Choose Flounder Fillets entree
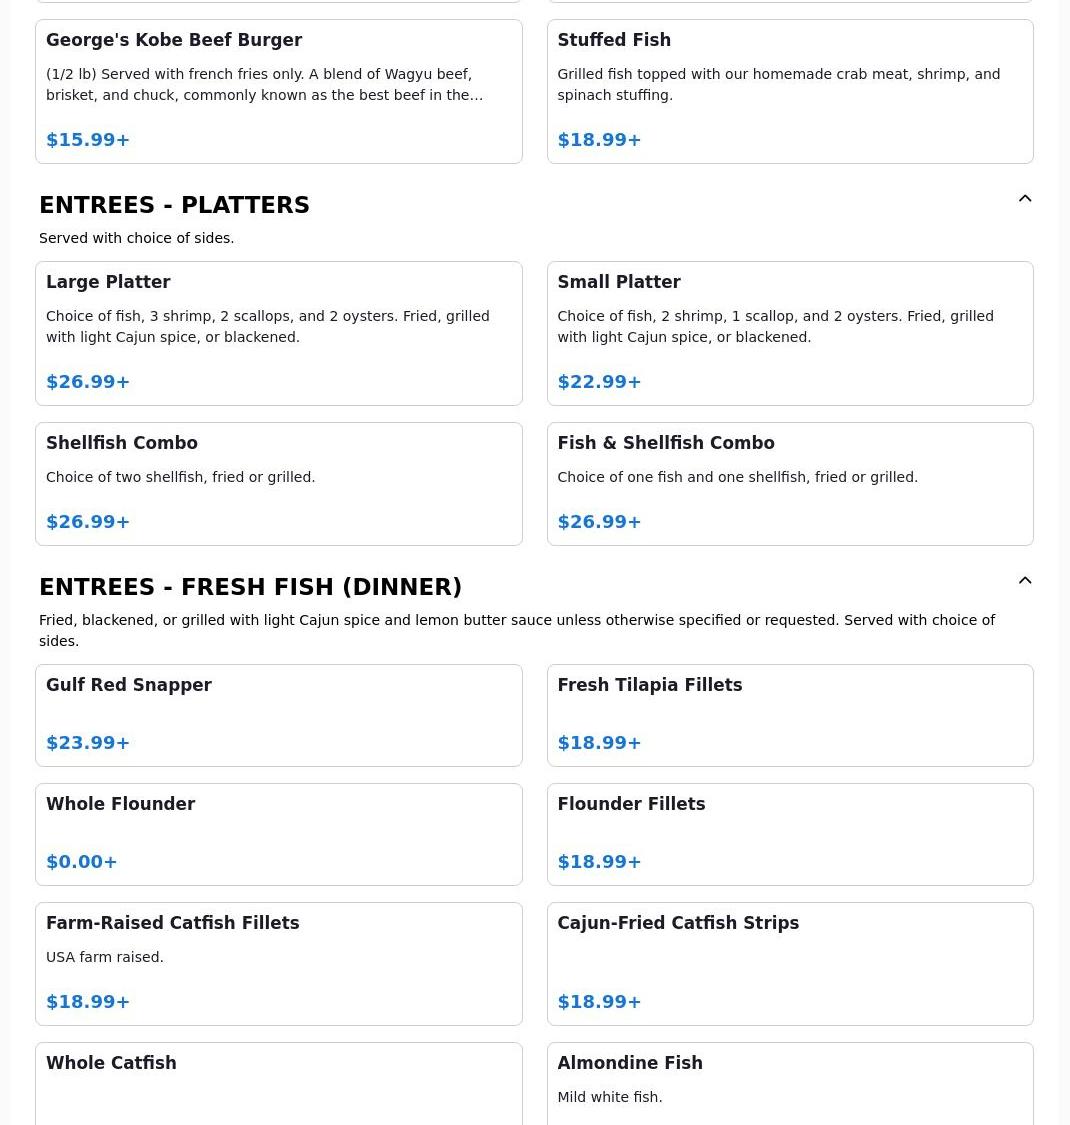Screen dimensions: 1070x1125 (789, 834)
